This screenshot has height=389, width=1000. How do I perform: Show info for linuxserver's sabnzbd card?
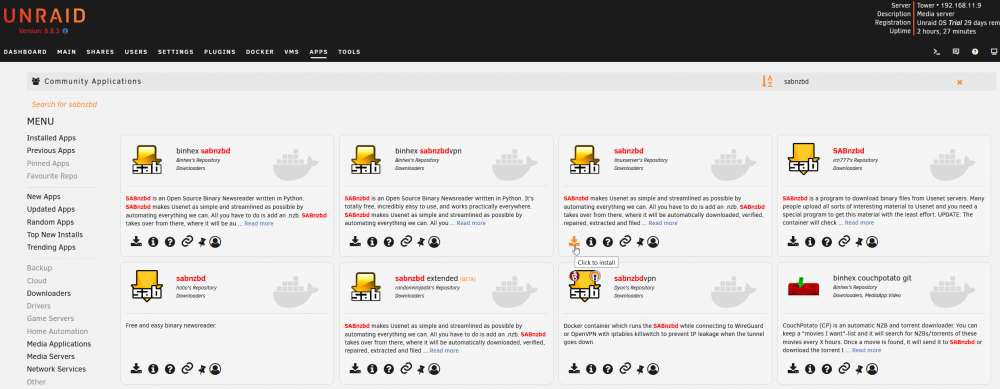coord(591,242)
